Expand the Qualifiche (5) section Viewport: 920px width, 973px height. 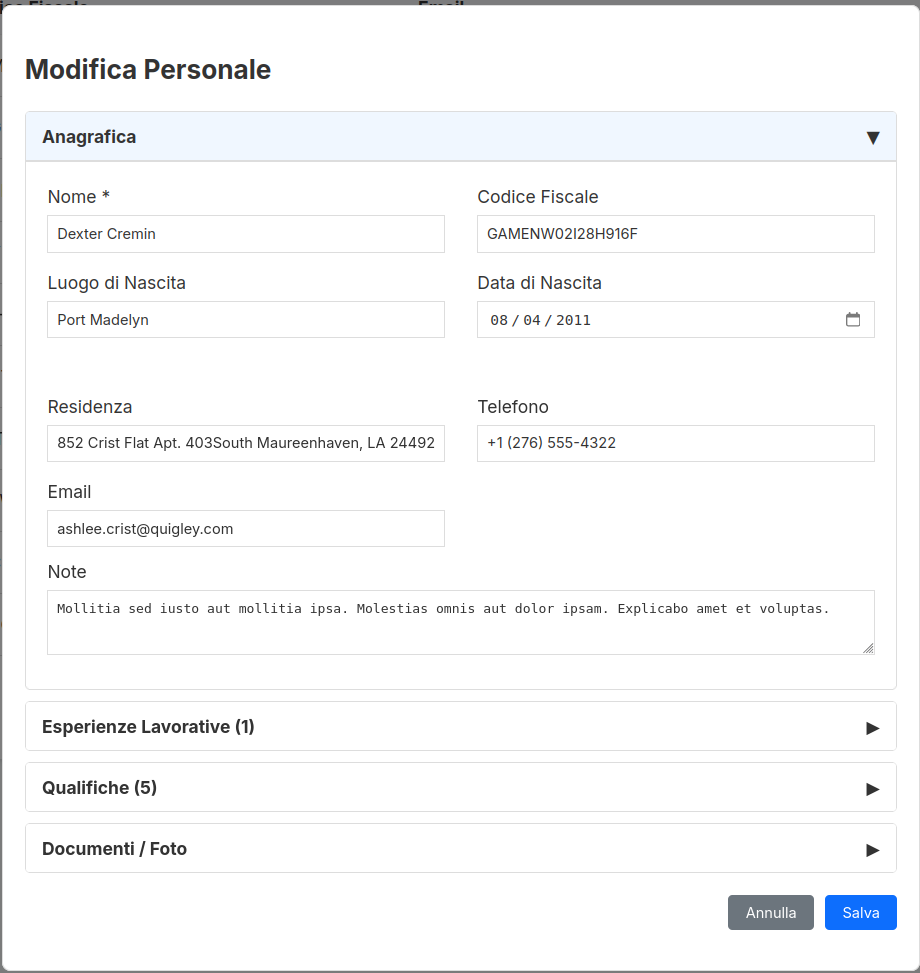pyautogui.click(x=100, y=788)
